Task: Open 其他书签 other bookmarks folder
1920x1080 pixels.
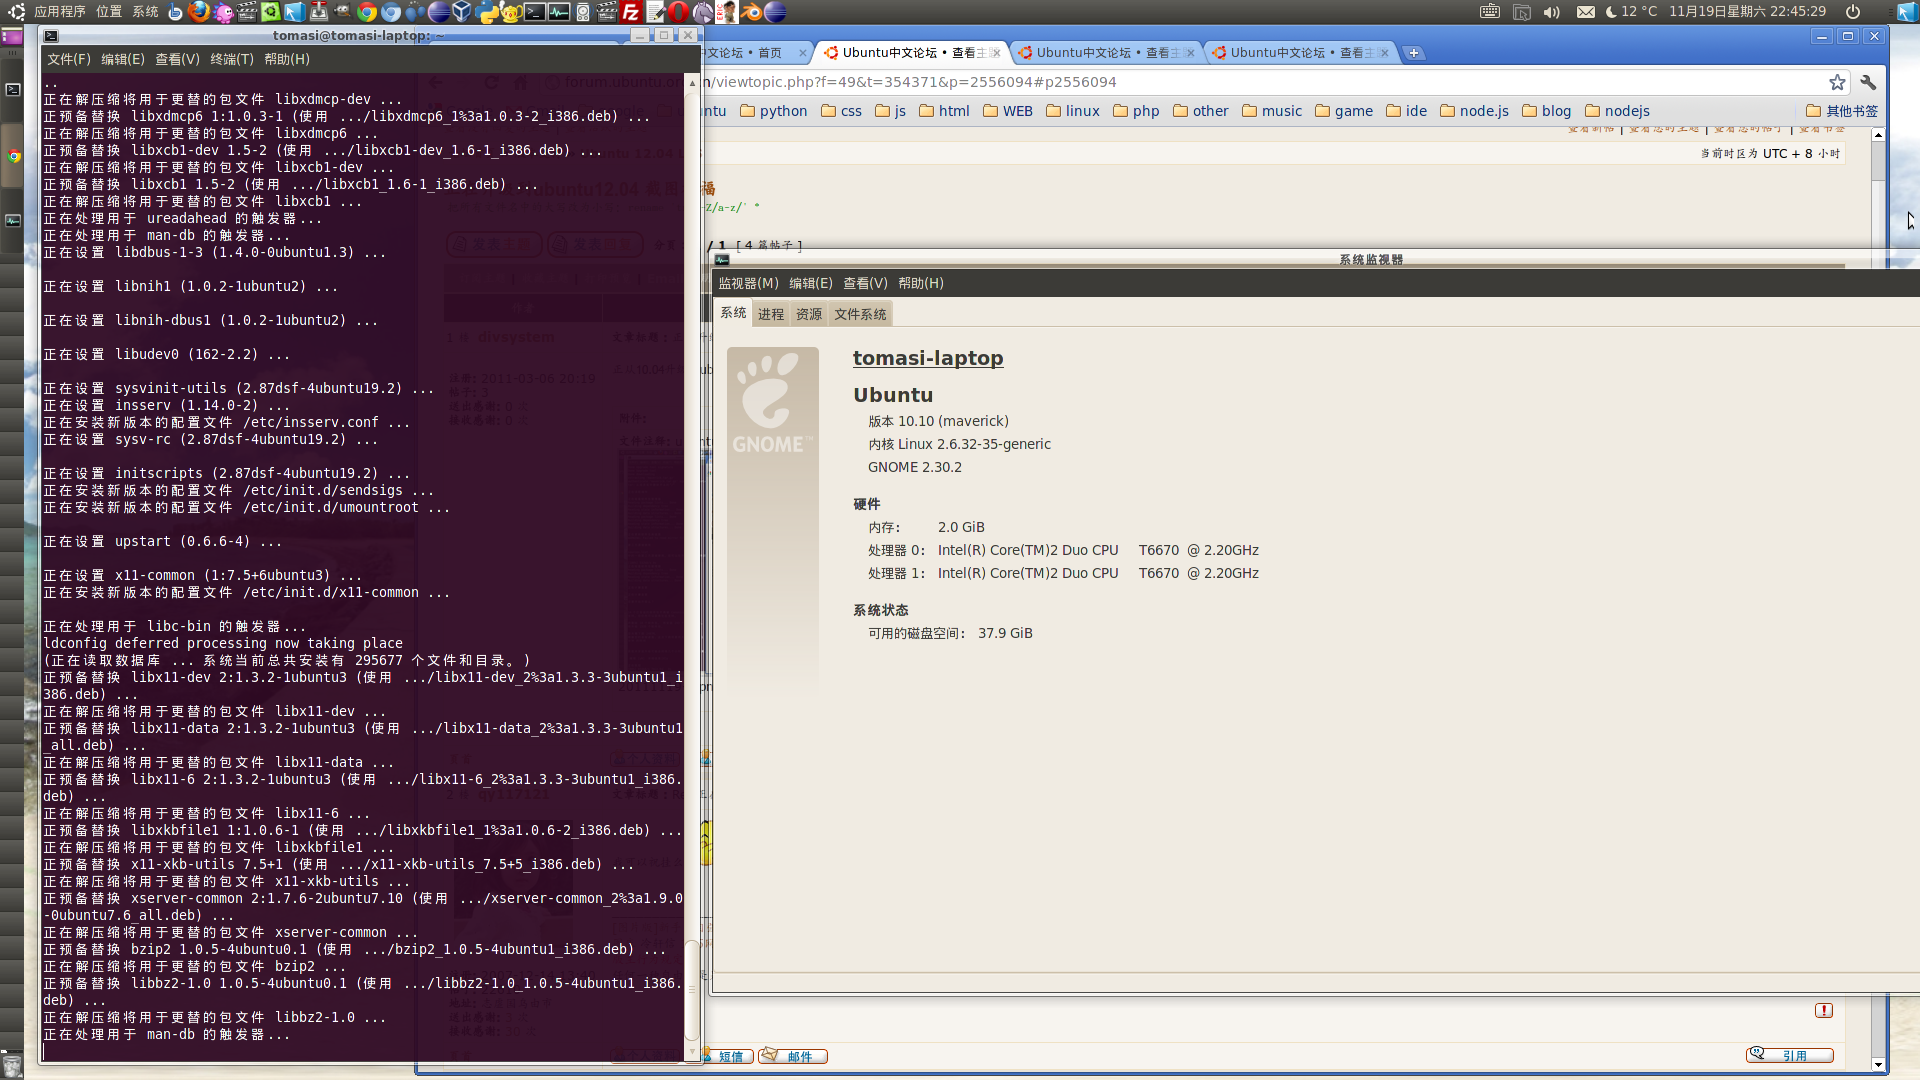Action: coord(1842,111)
